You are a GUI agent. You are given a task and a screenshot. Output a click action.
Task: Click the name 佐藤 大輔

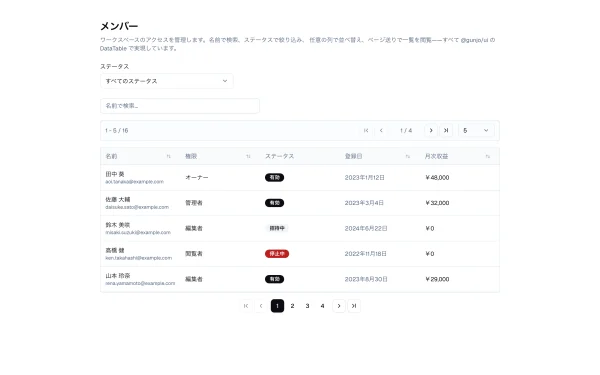click(118, 199)
